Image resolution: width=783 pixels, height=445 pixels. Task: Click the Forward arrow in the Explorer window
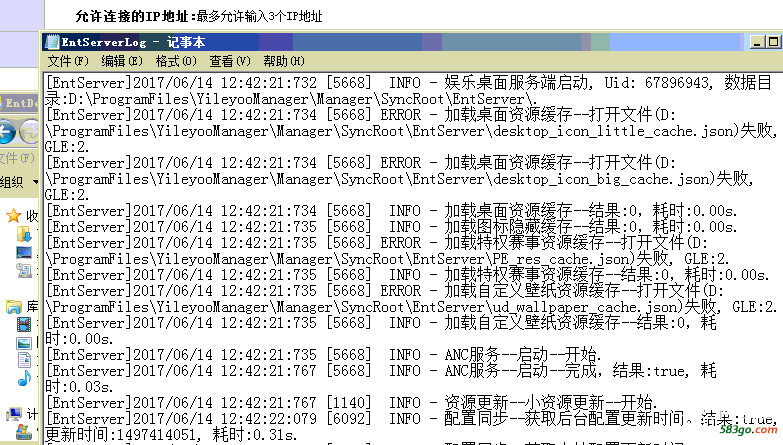point(29,131)
